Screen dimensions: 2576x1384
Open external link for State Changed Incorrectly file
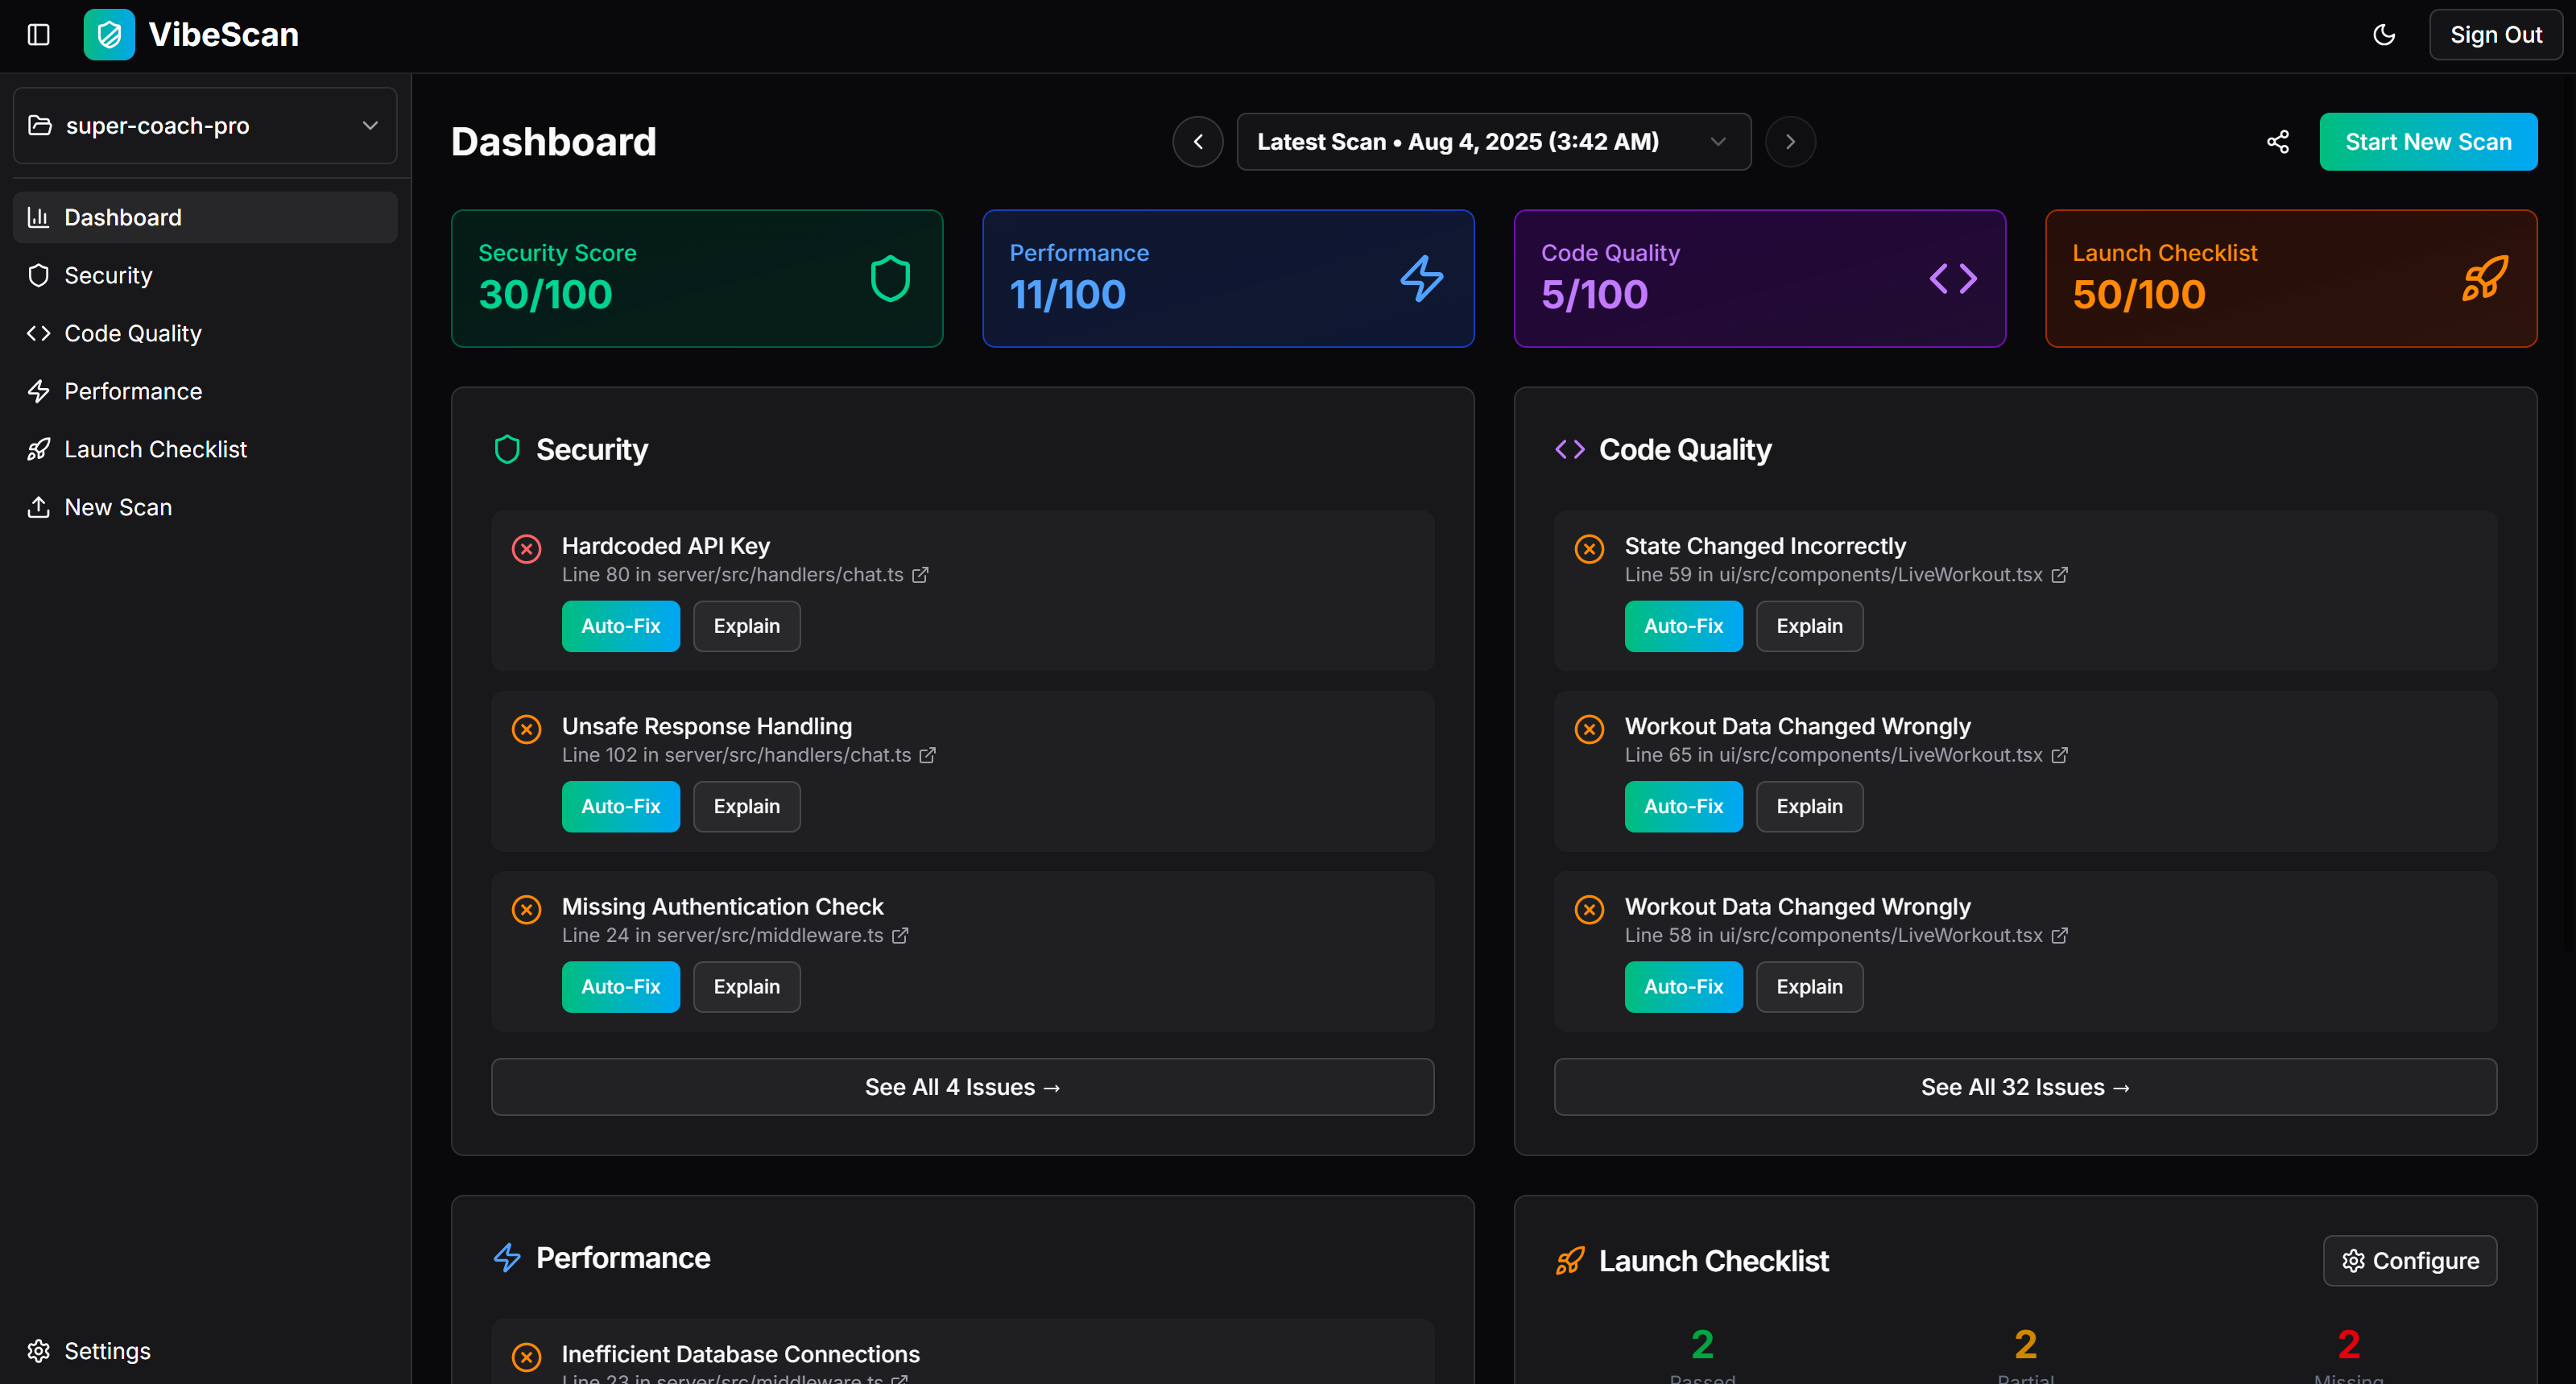(x=2059, y=575)
